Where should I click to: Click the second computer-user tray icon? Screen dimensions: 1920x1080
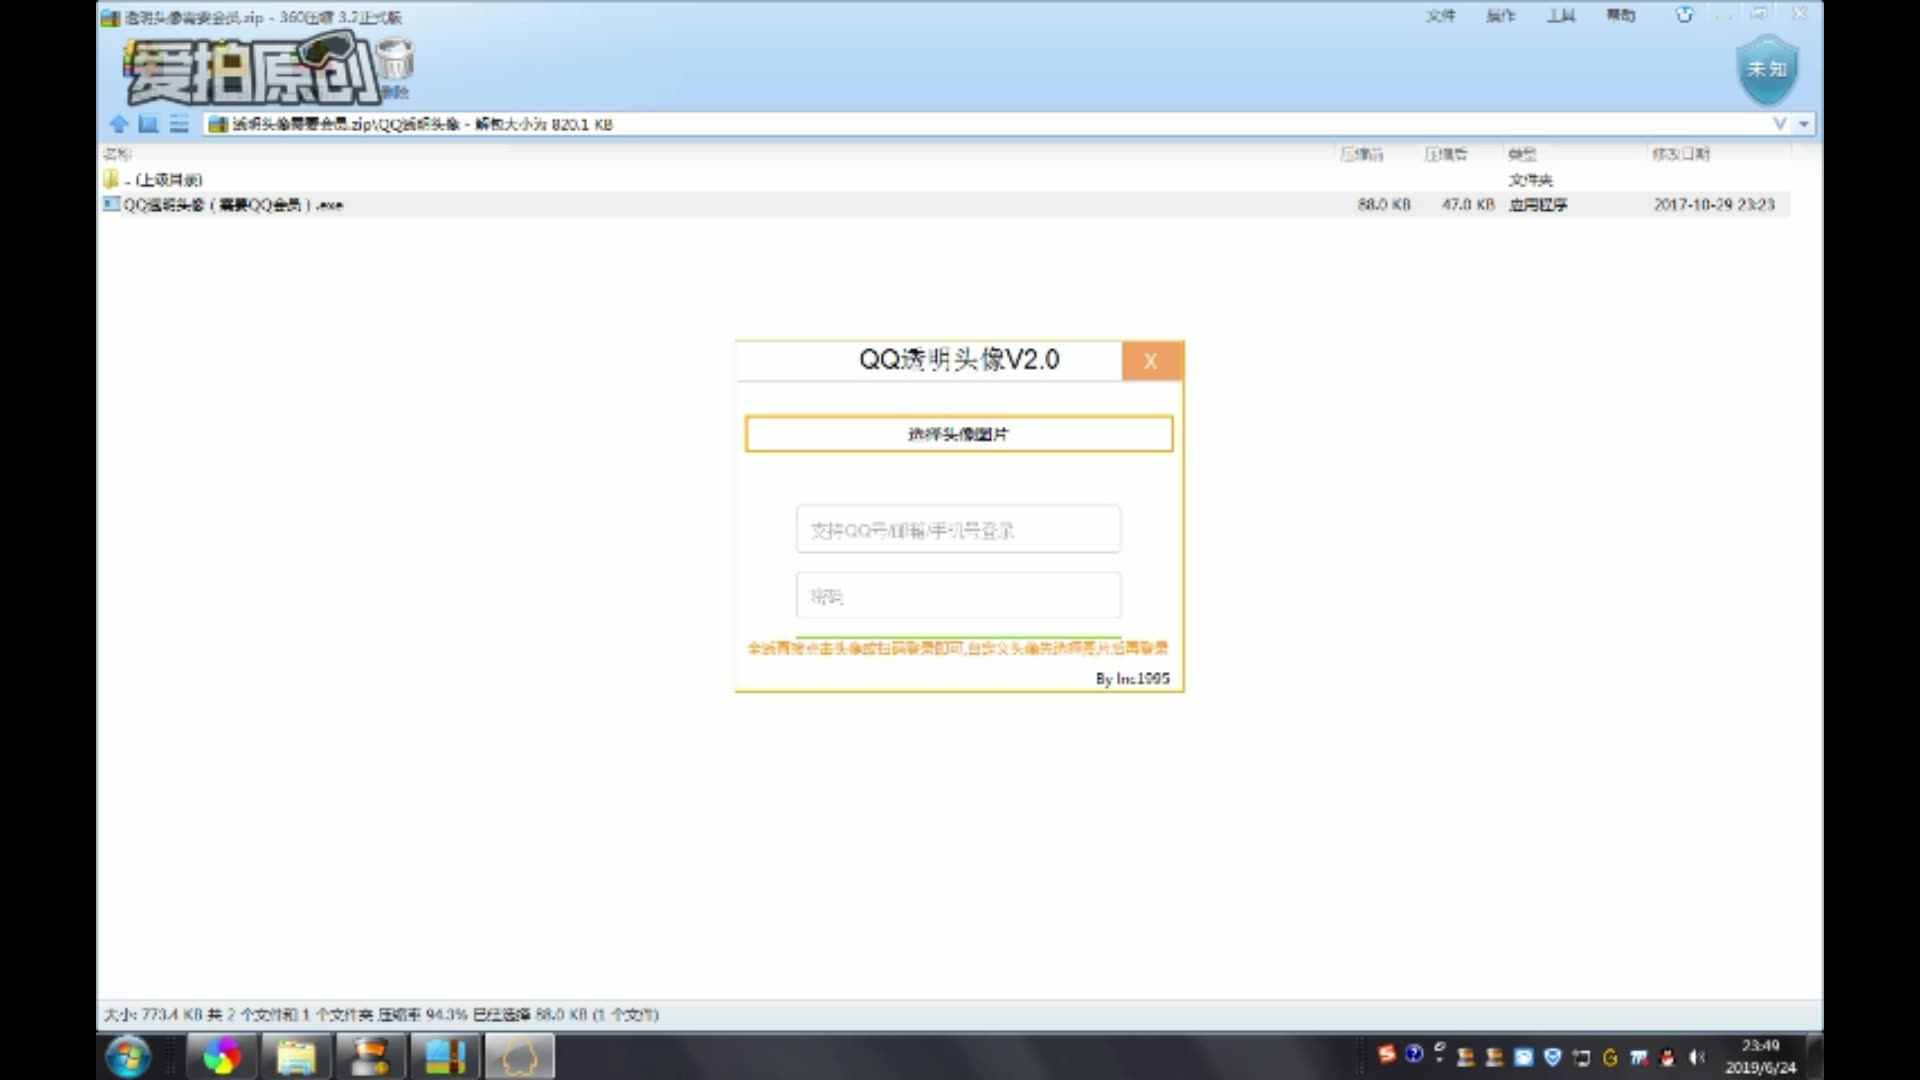coord(1495,1057)
